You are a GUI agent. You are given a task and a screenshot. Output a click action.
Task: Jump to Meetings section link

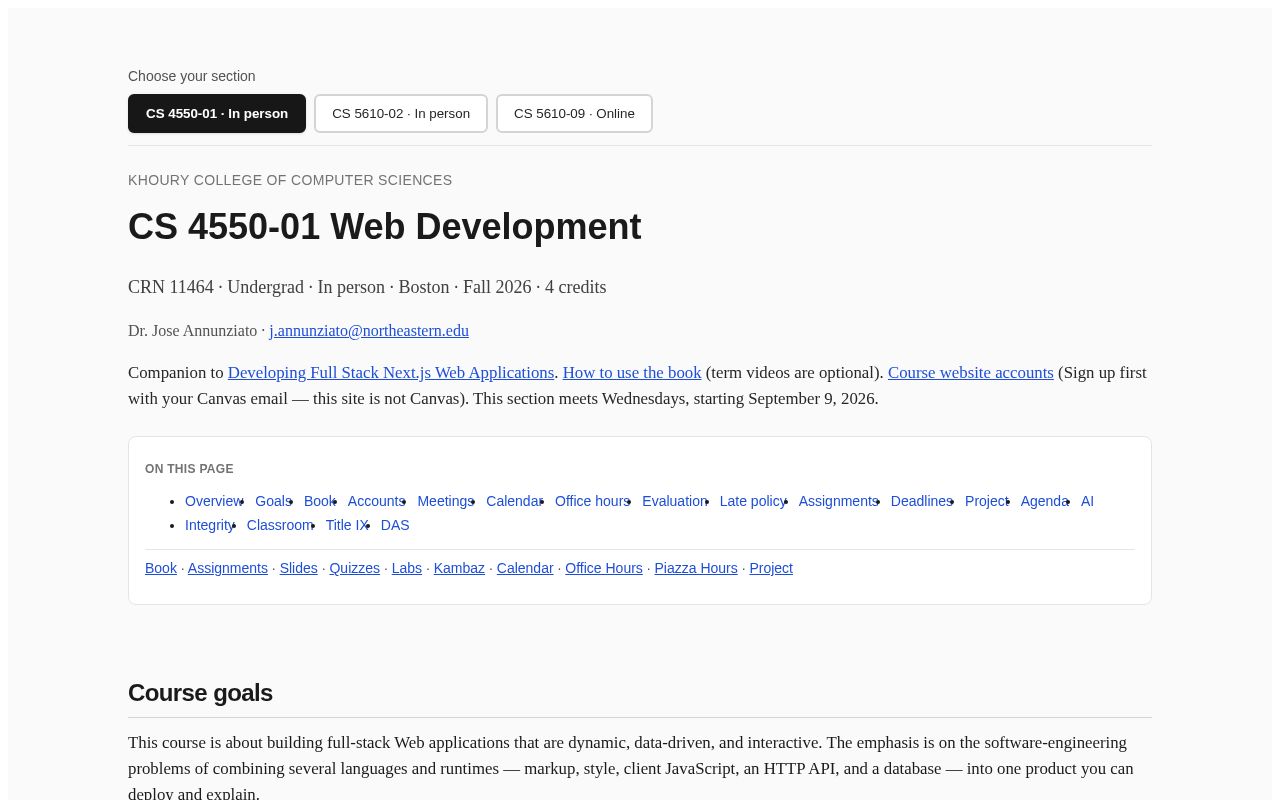pos(445,501)
